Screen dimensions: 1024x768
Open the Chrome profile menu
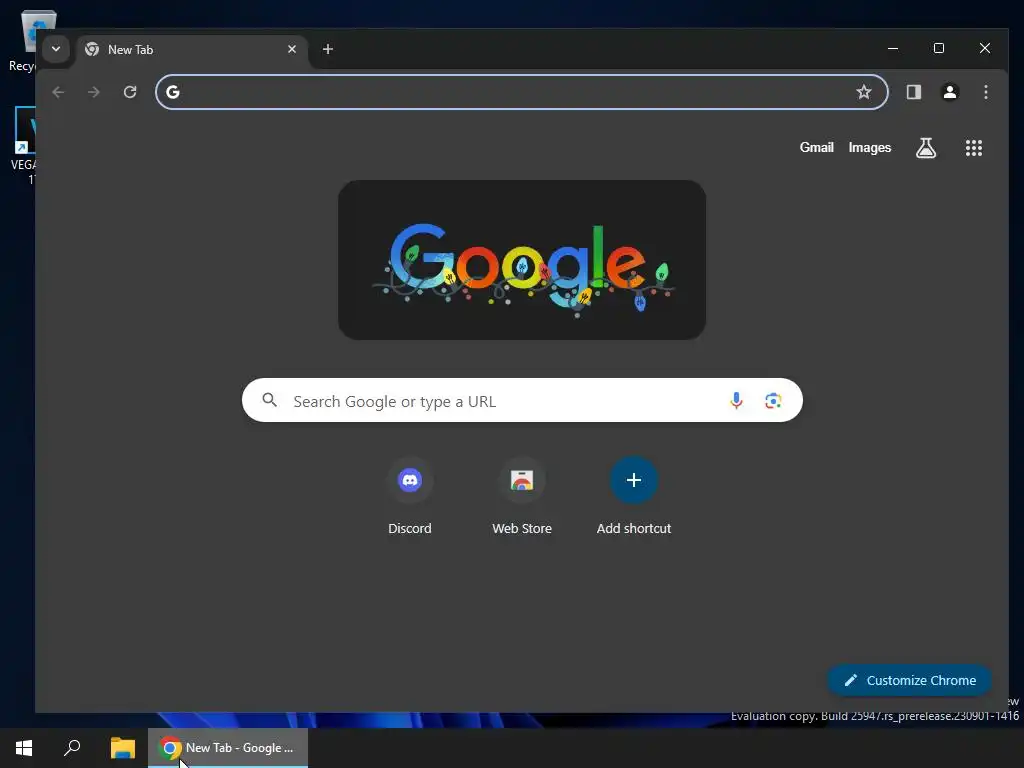(950, 92)
